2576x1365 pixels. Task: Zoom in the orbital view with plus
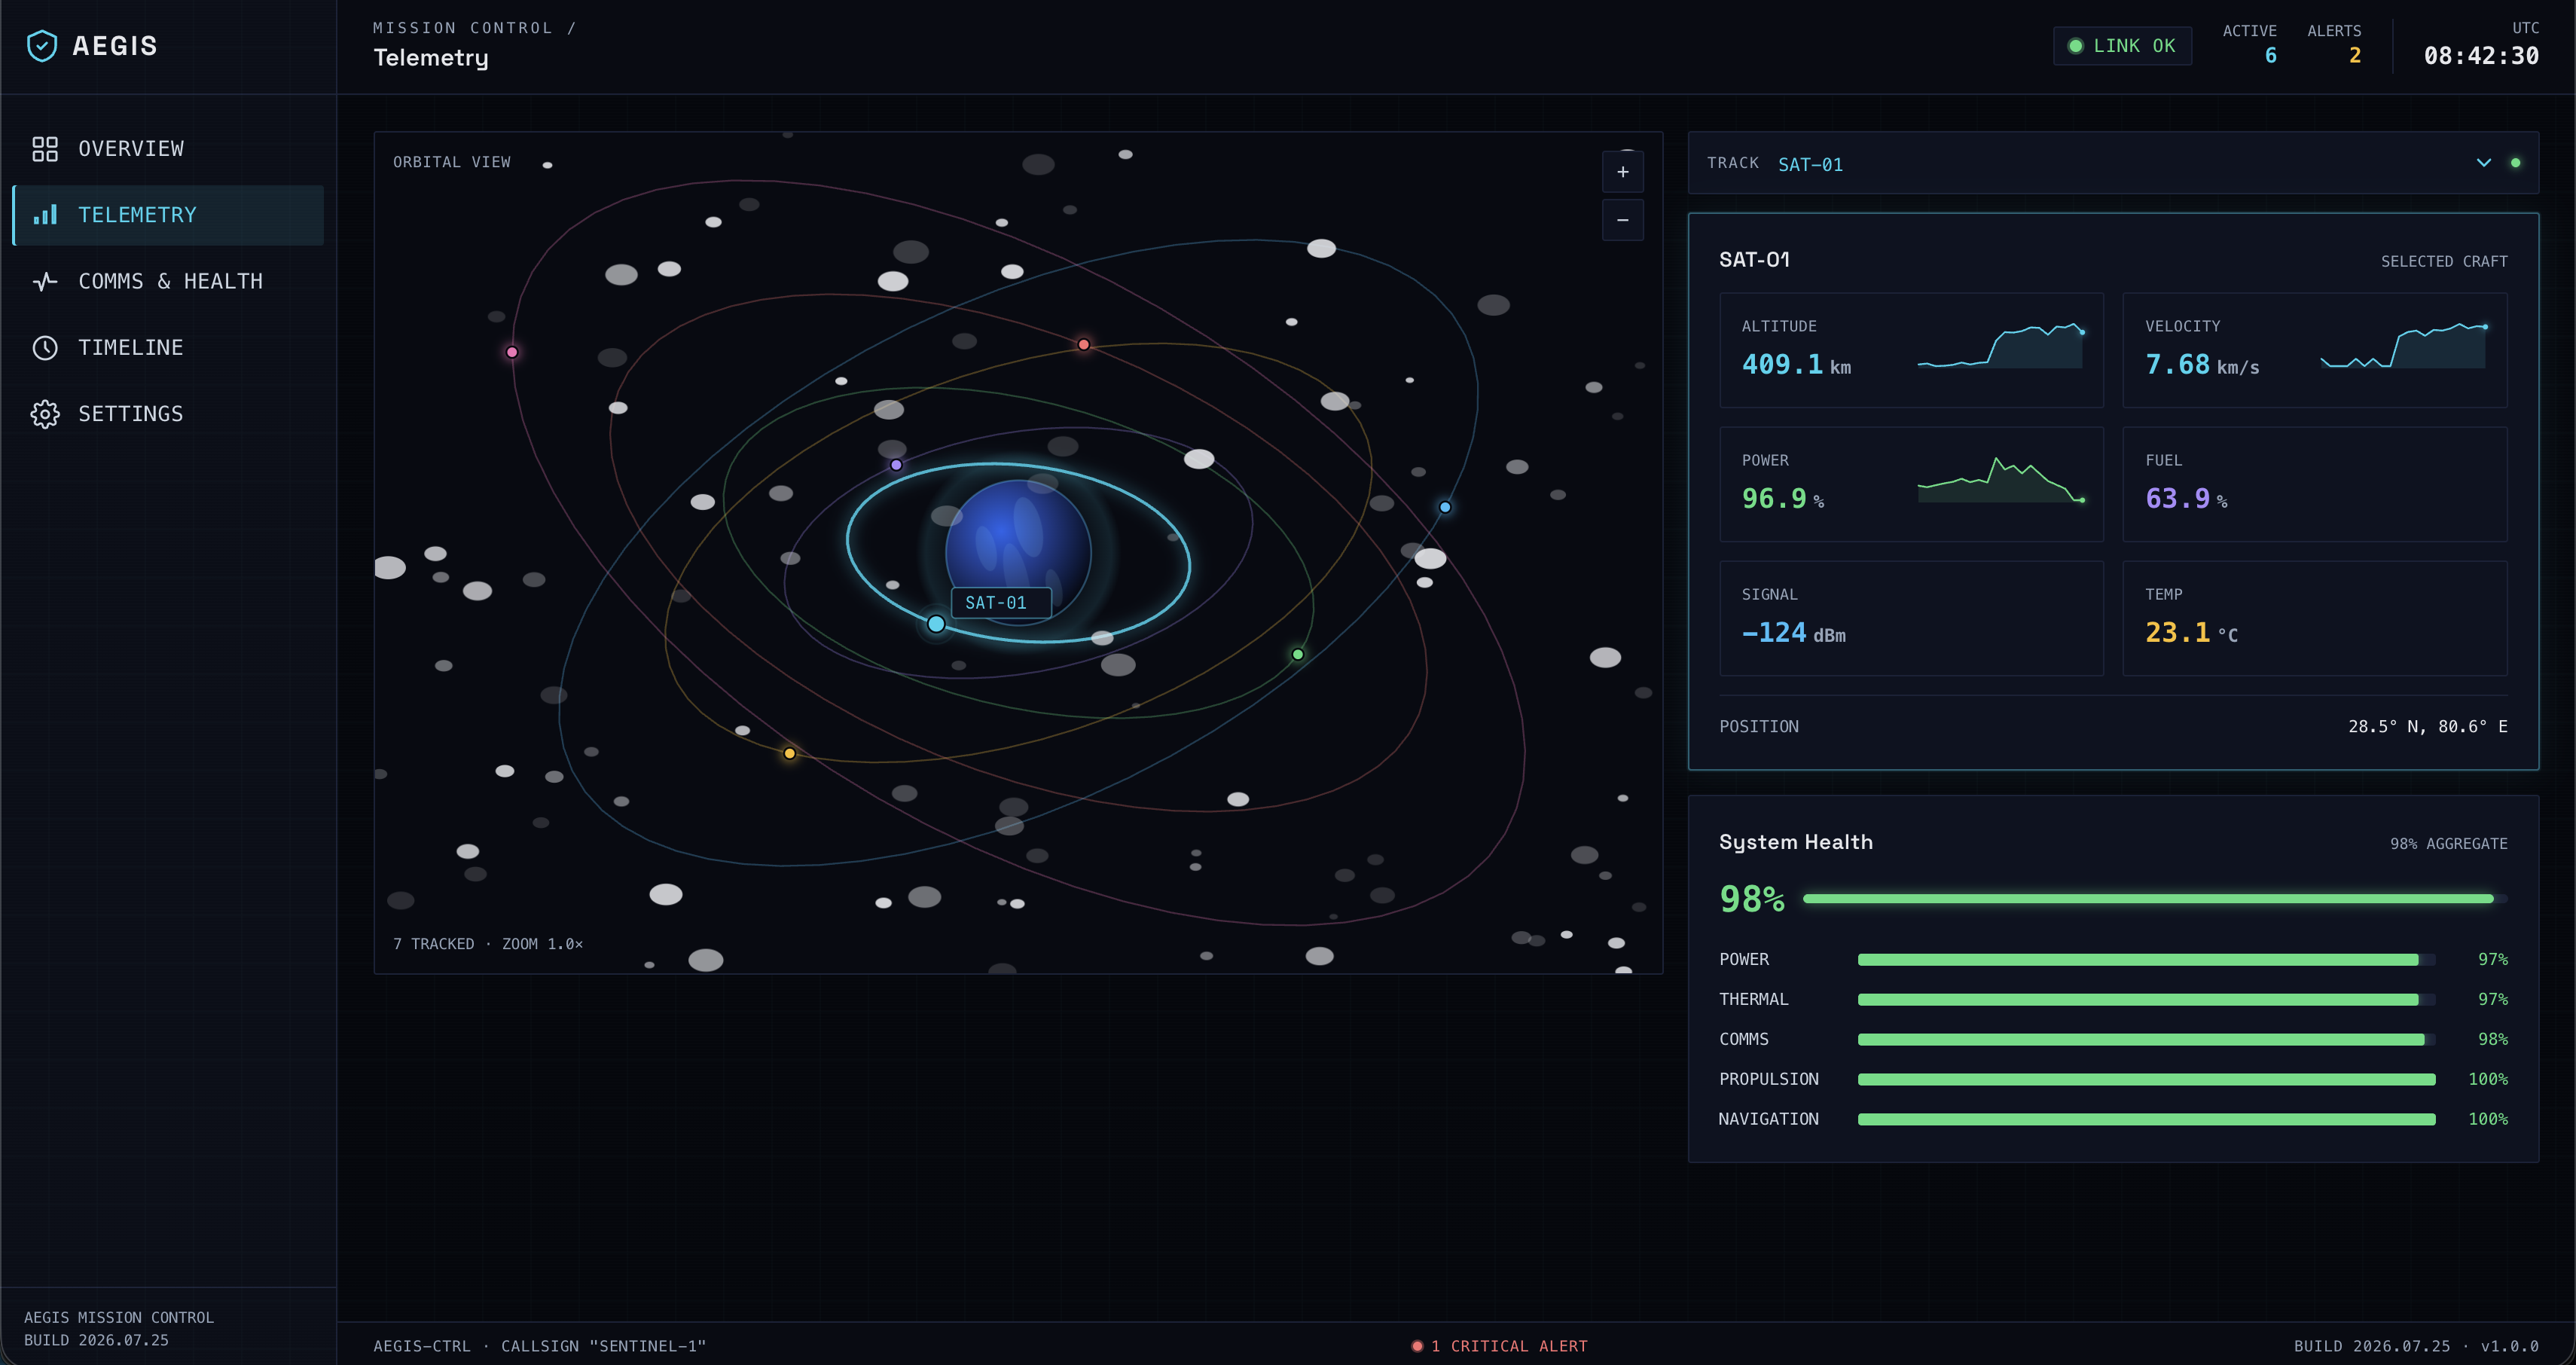(1623, 172)
